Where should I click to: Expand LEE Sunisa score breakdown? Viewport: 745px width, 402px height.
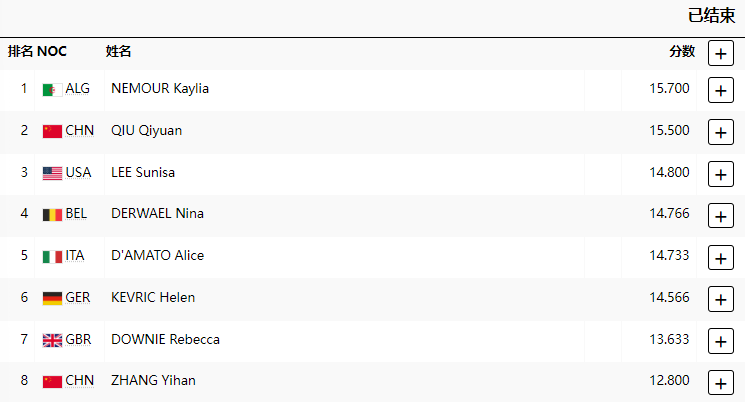tap(720, 174)
